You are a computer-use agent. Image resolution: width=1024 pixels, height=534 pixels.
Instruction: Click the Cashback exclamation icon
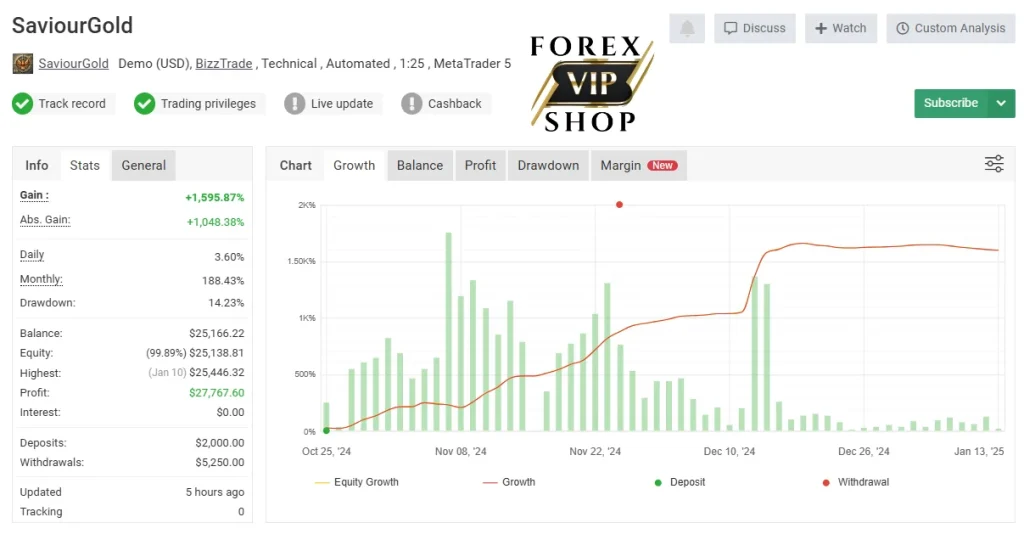[x=411, y=103]
